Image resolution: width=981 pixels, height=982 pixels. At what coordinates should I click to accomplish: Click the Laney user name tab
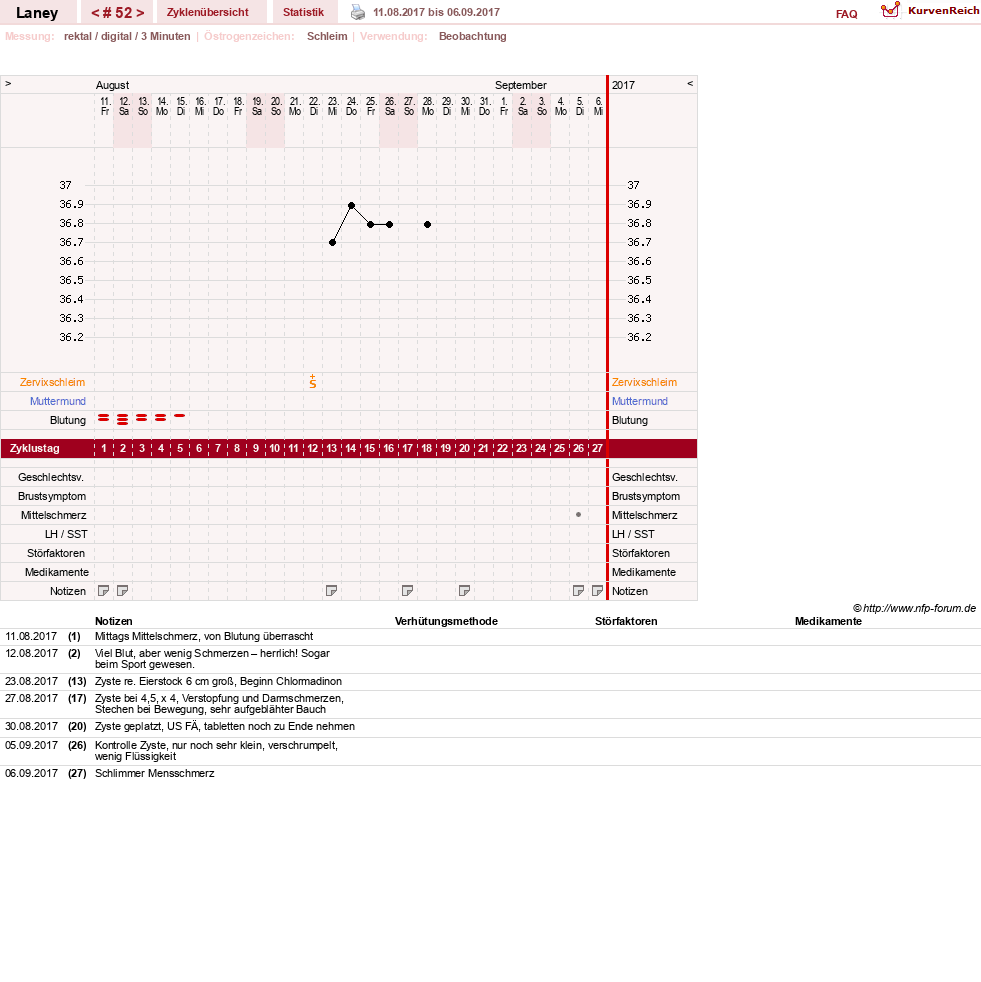click(37, 13)
